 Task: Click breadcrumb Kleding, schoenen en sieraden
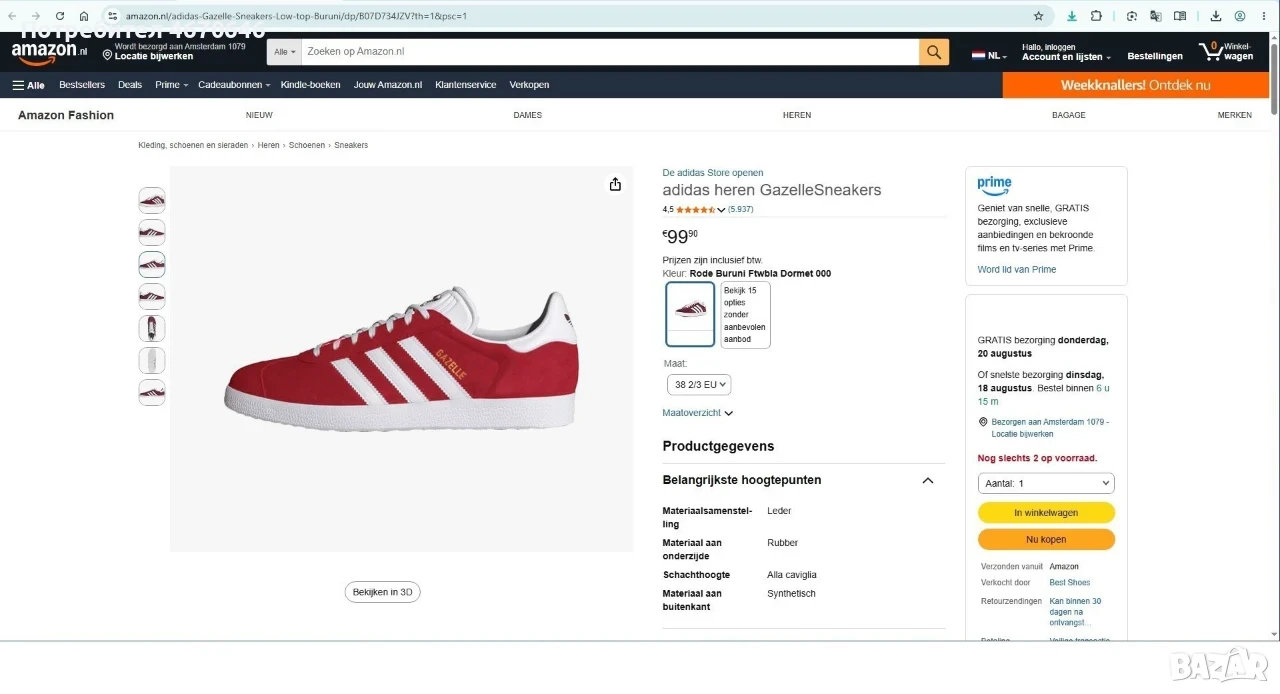pos(193,145)
